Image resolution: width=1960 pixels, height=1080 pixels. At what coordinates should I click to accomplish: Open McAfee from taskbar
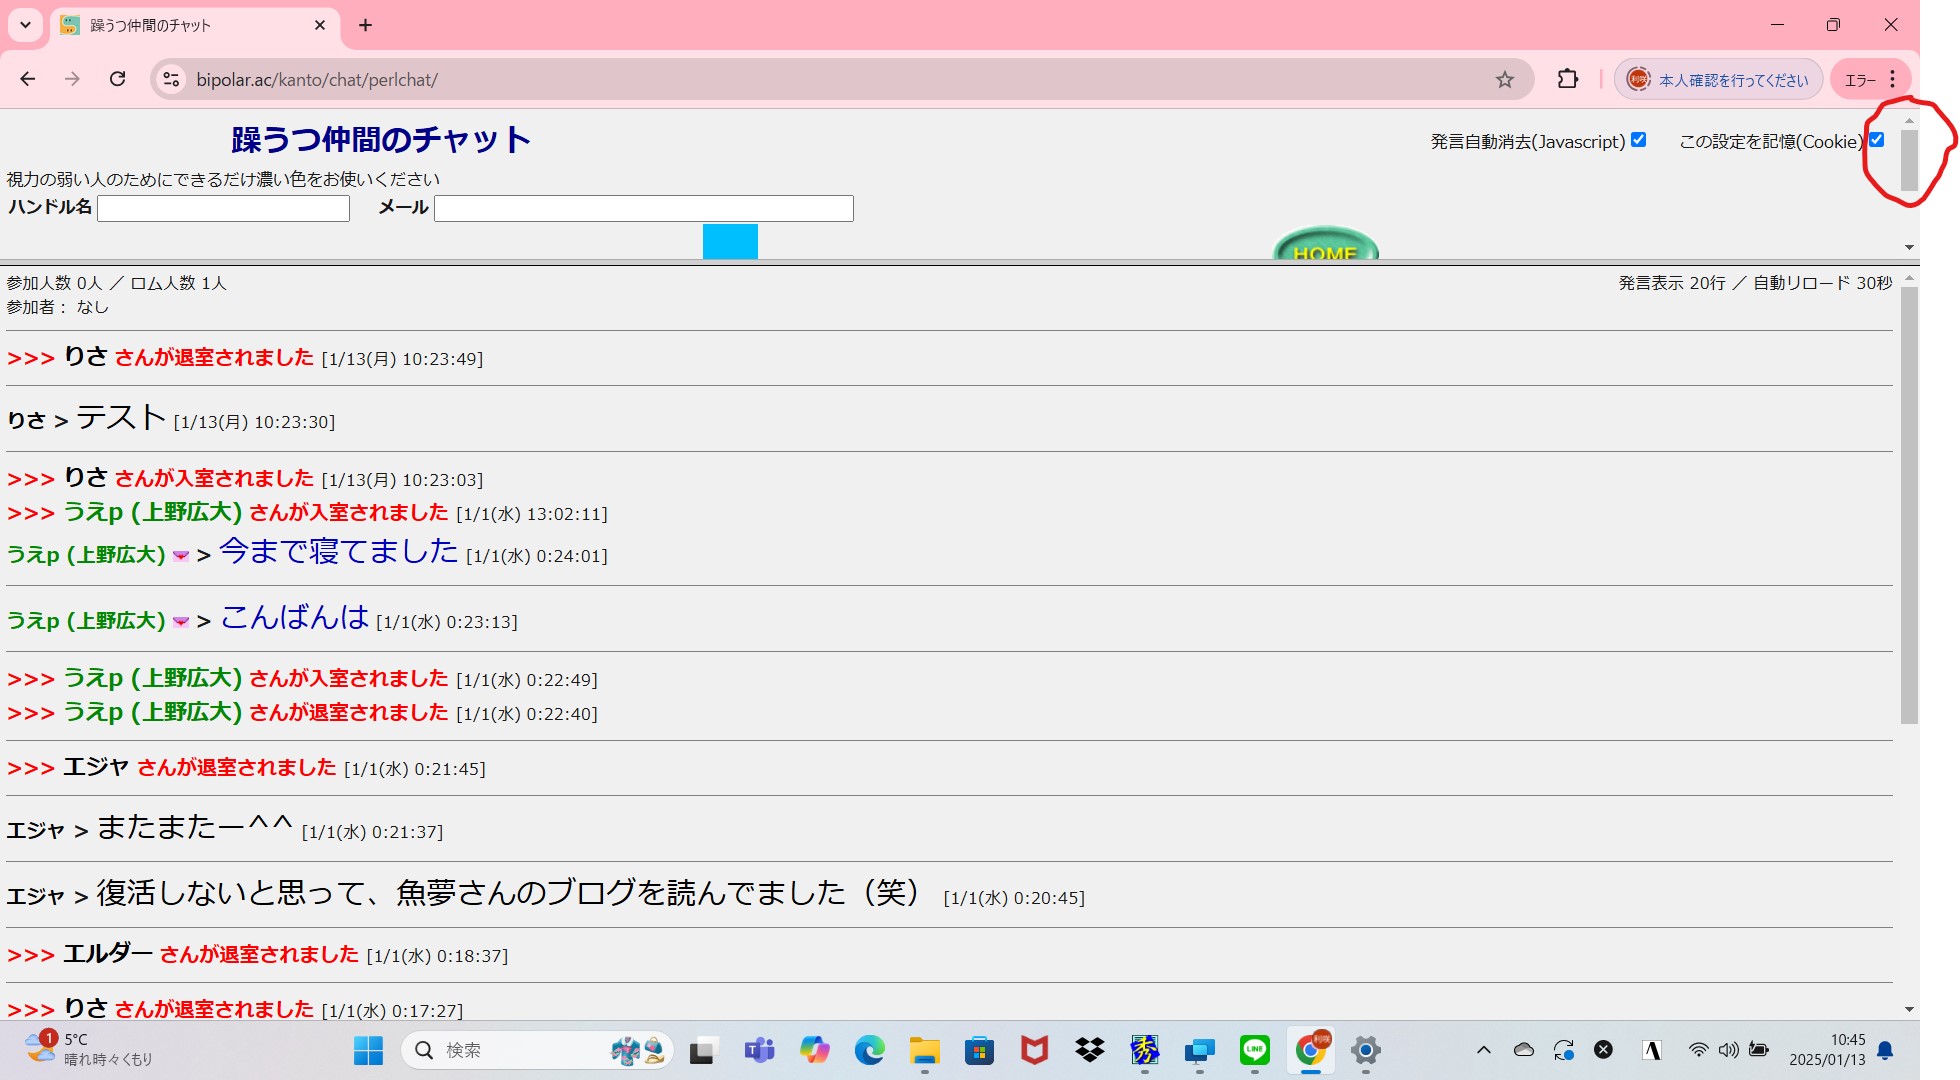[1034, 1050]
